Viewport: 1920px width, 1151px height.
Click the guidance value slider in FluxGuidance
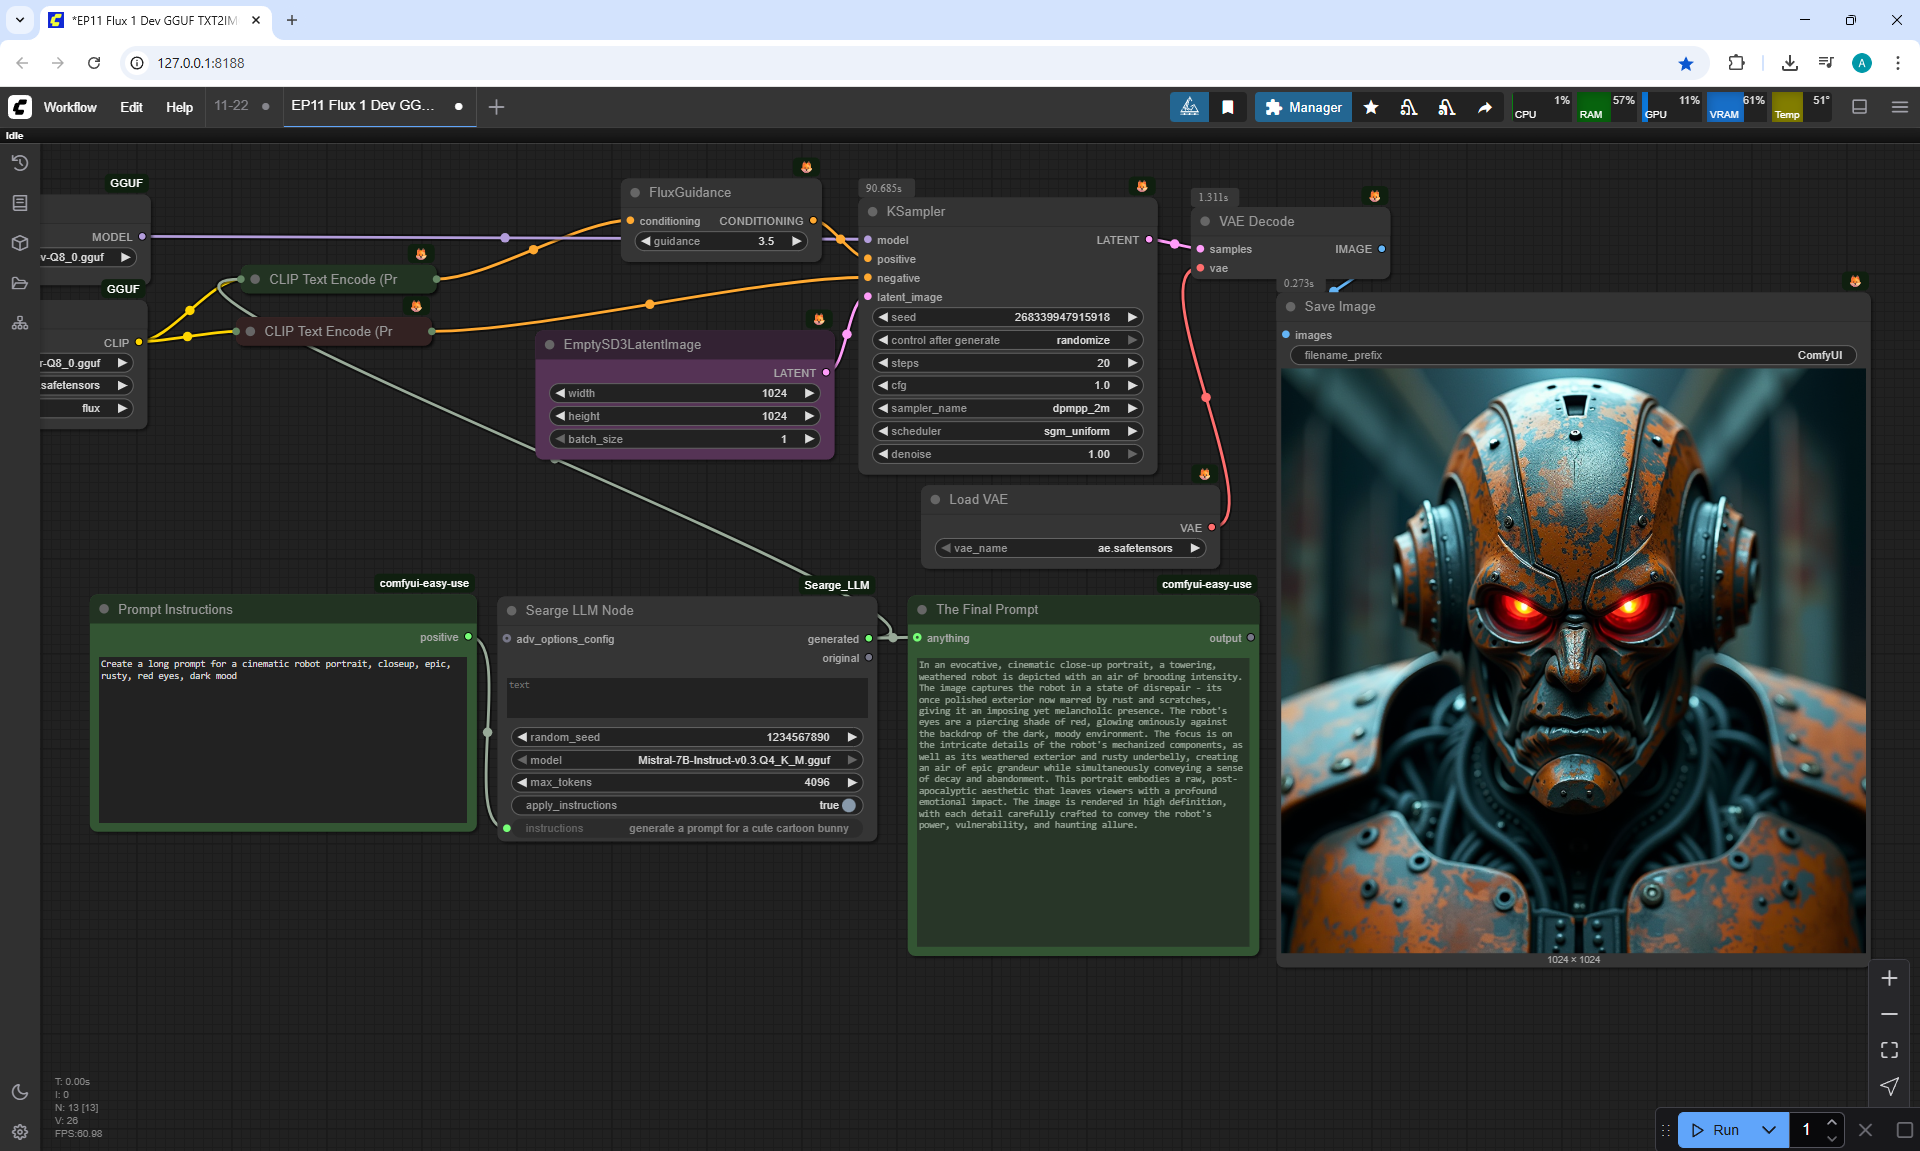pyautogui.click(x=721, y=241)
